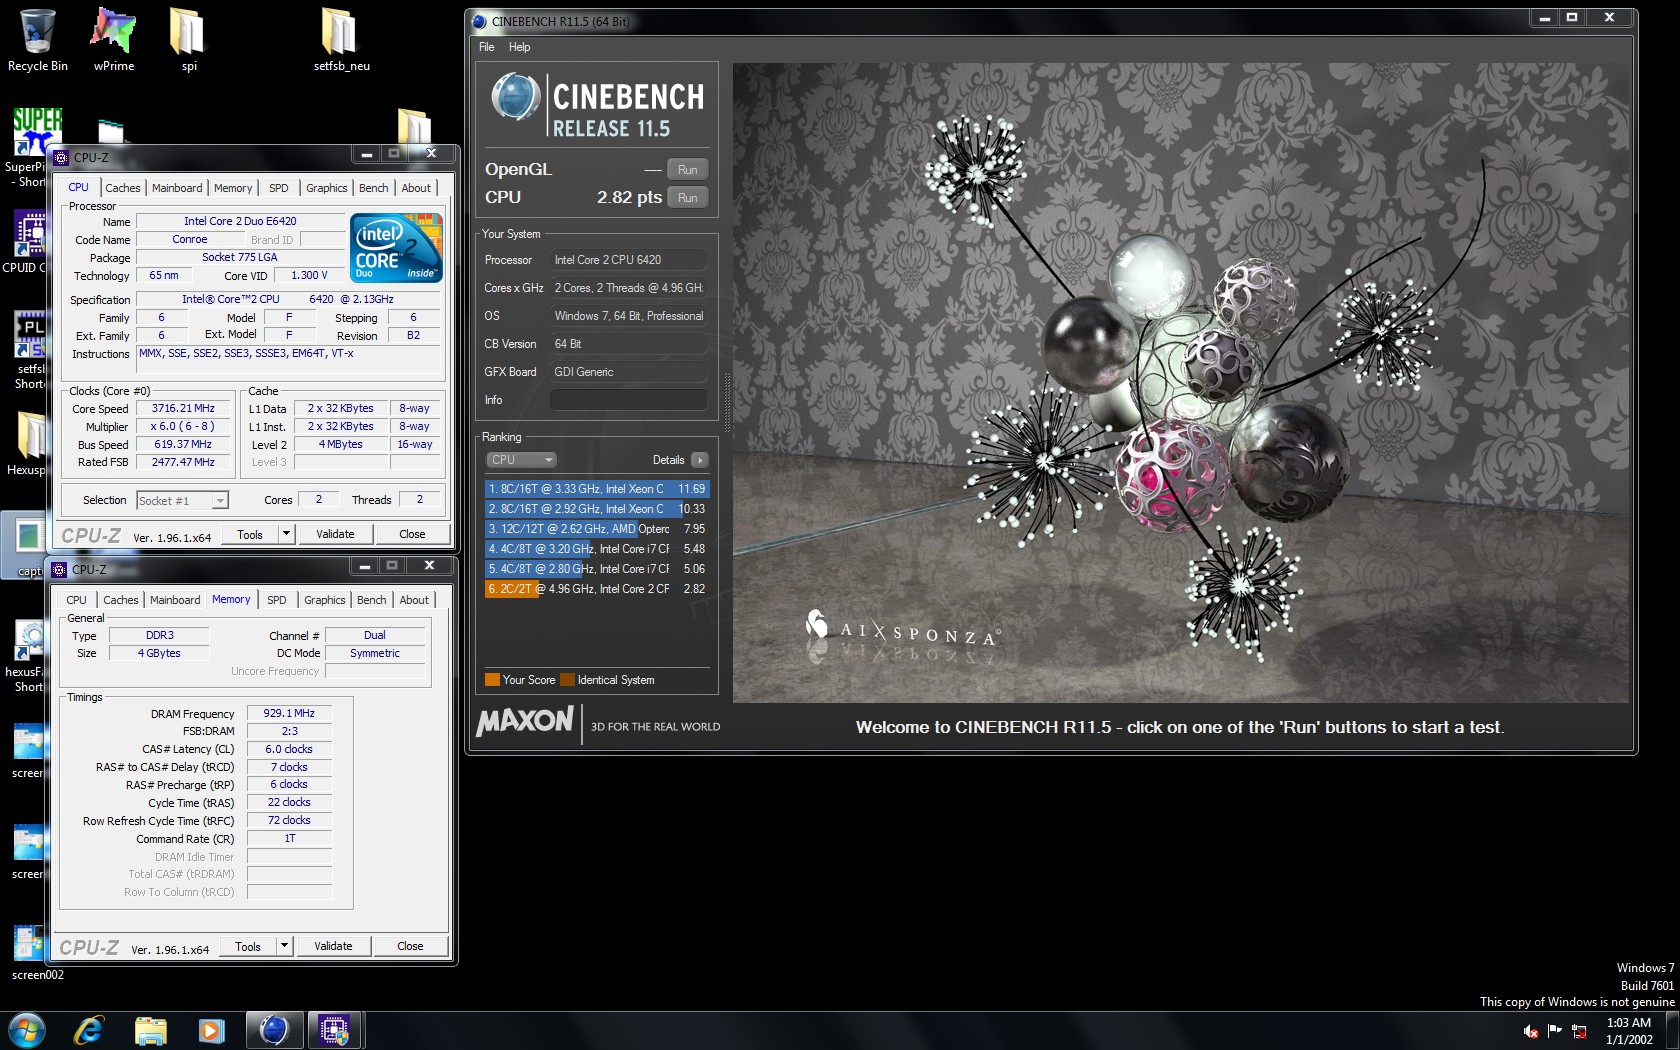Click Tools button in upper CPU-Z
This screenshot has height=1050, width=1680.
[x=250, y=534]
